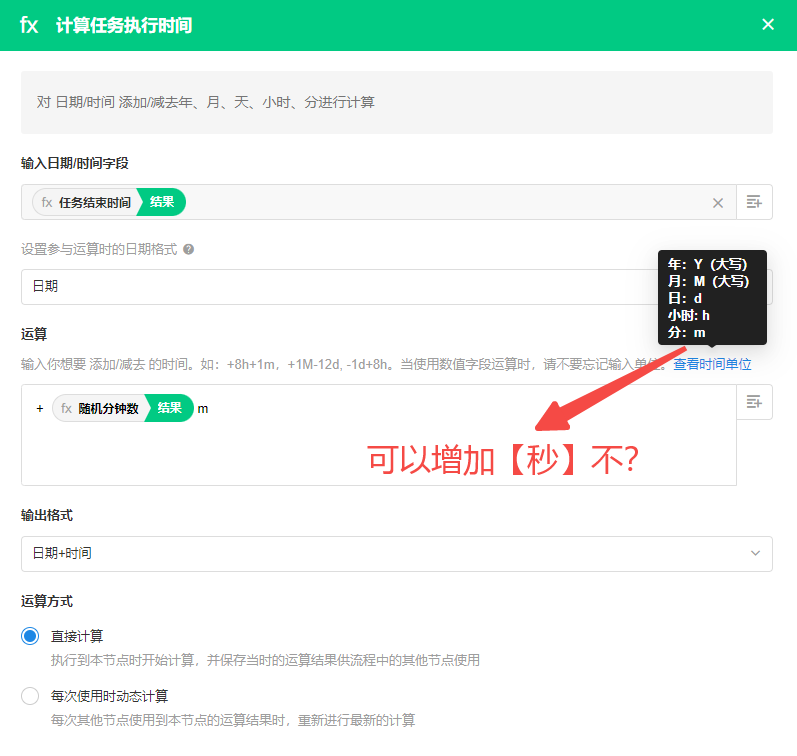Viewport: 797px width, 756px height.
Task: Click the green 结果 tag after 随机分钟数
Action: tap(169, 408)
